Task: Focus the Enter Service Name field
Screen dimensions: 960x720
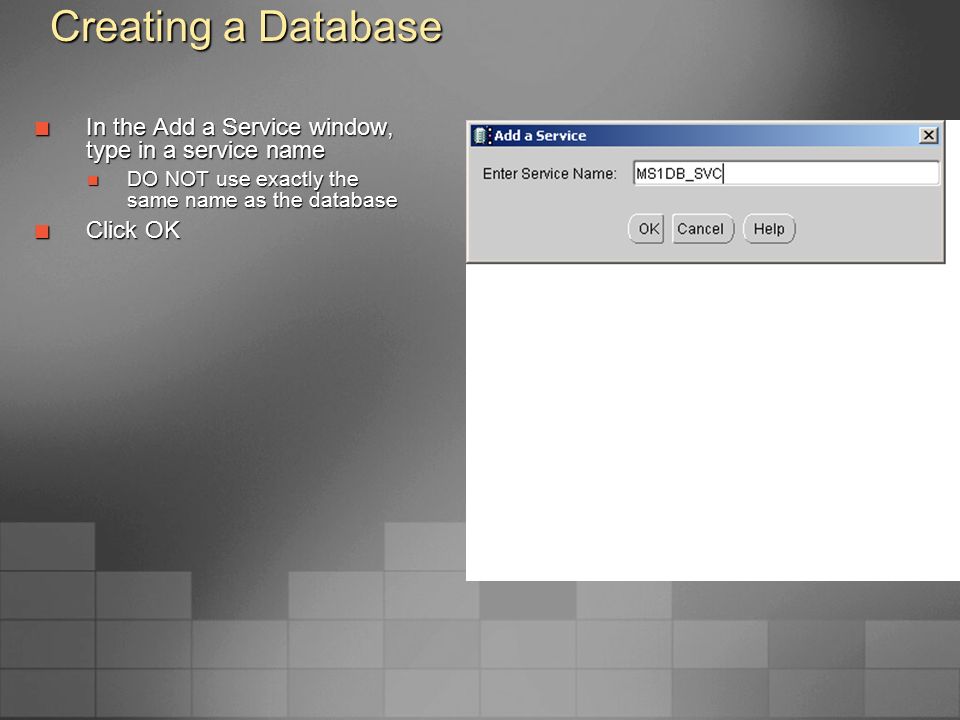Action: (786, 173)
